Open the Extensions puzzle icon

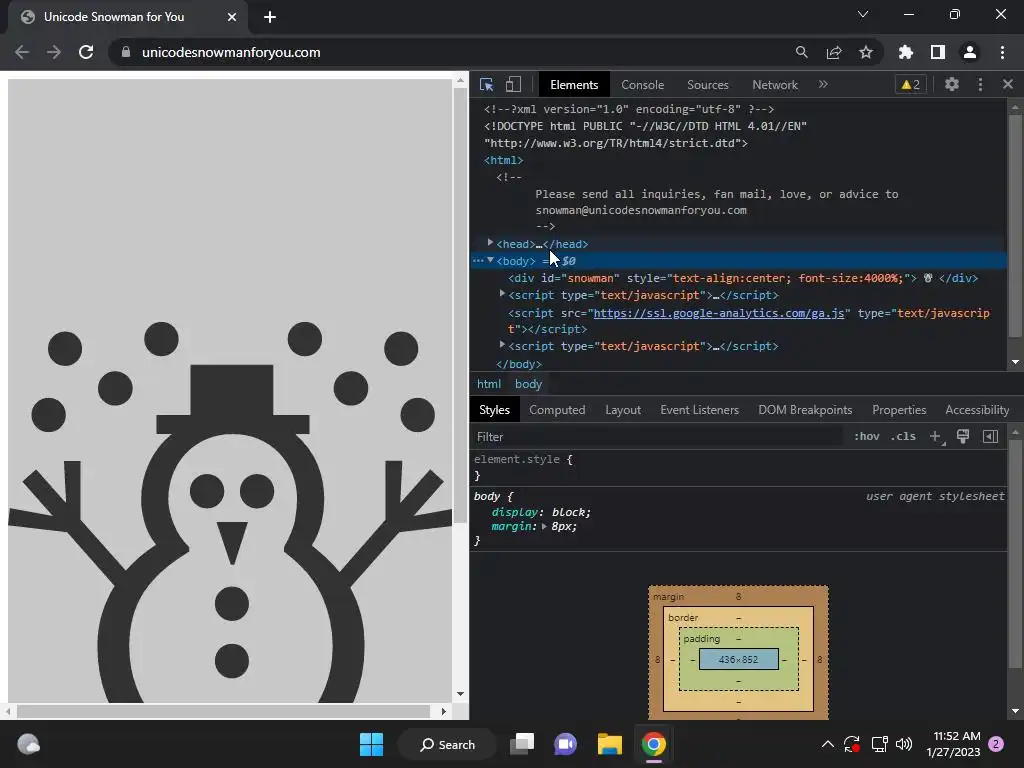point(905,52)
